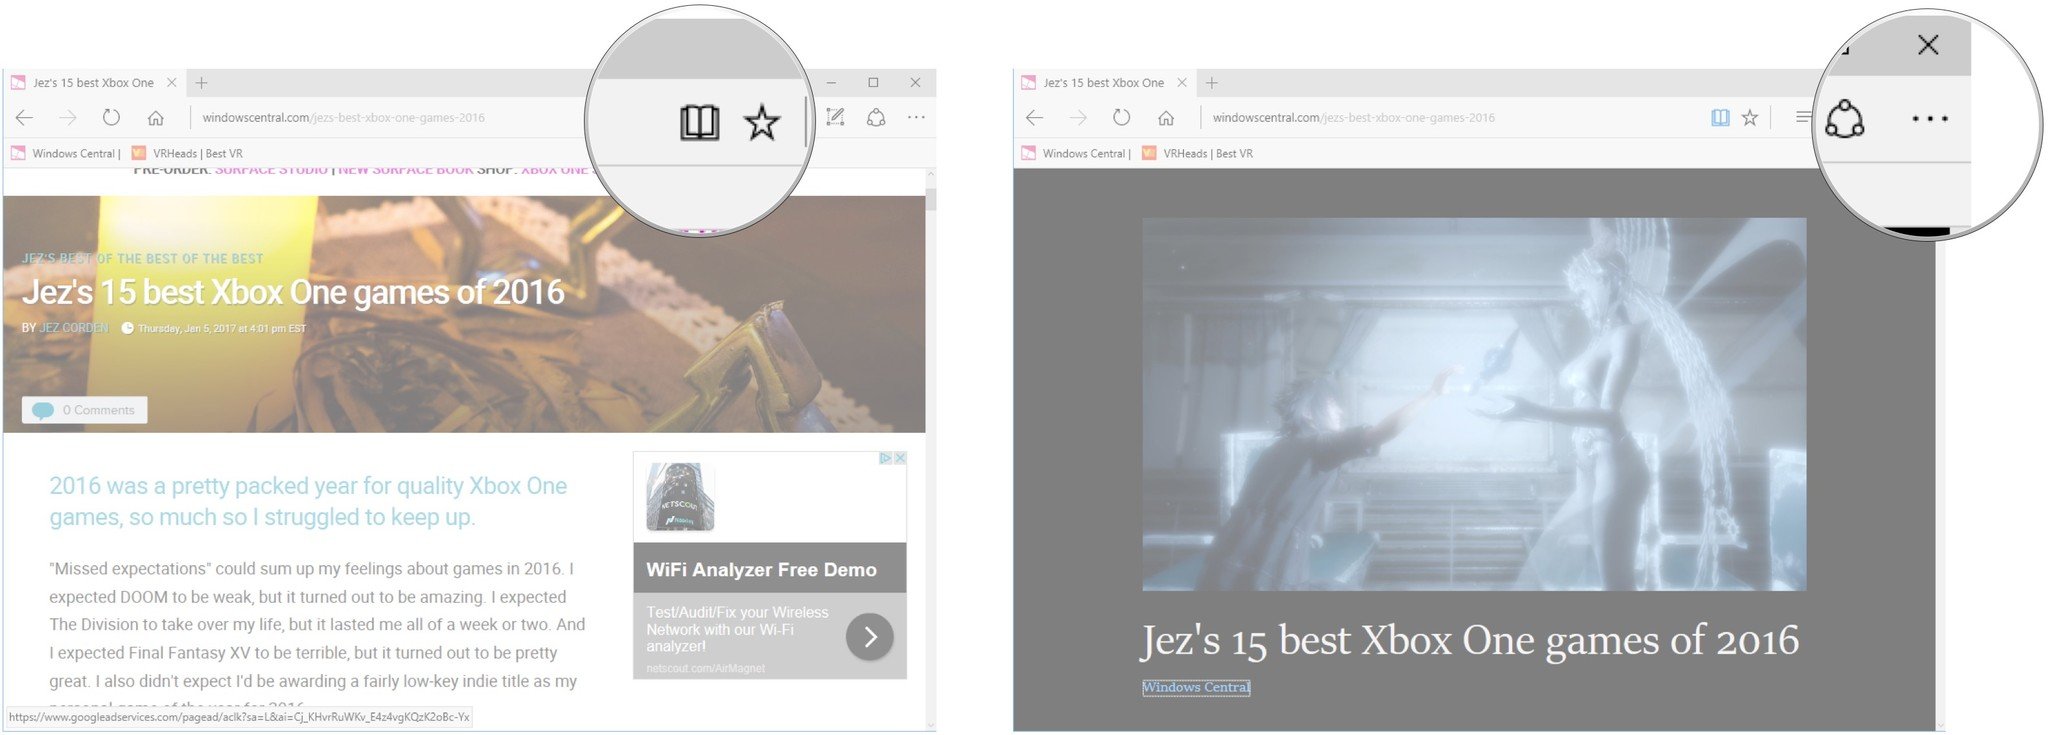
Task: Refresh the page in the right window
Action: 1121,118
